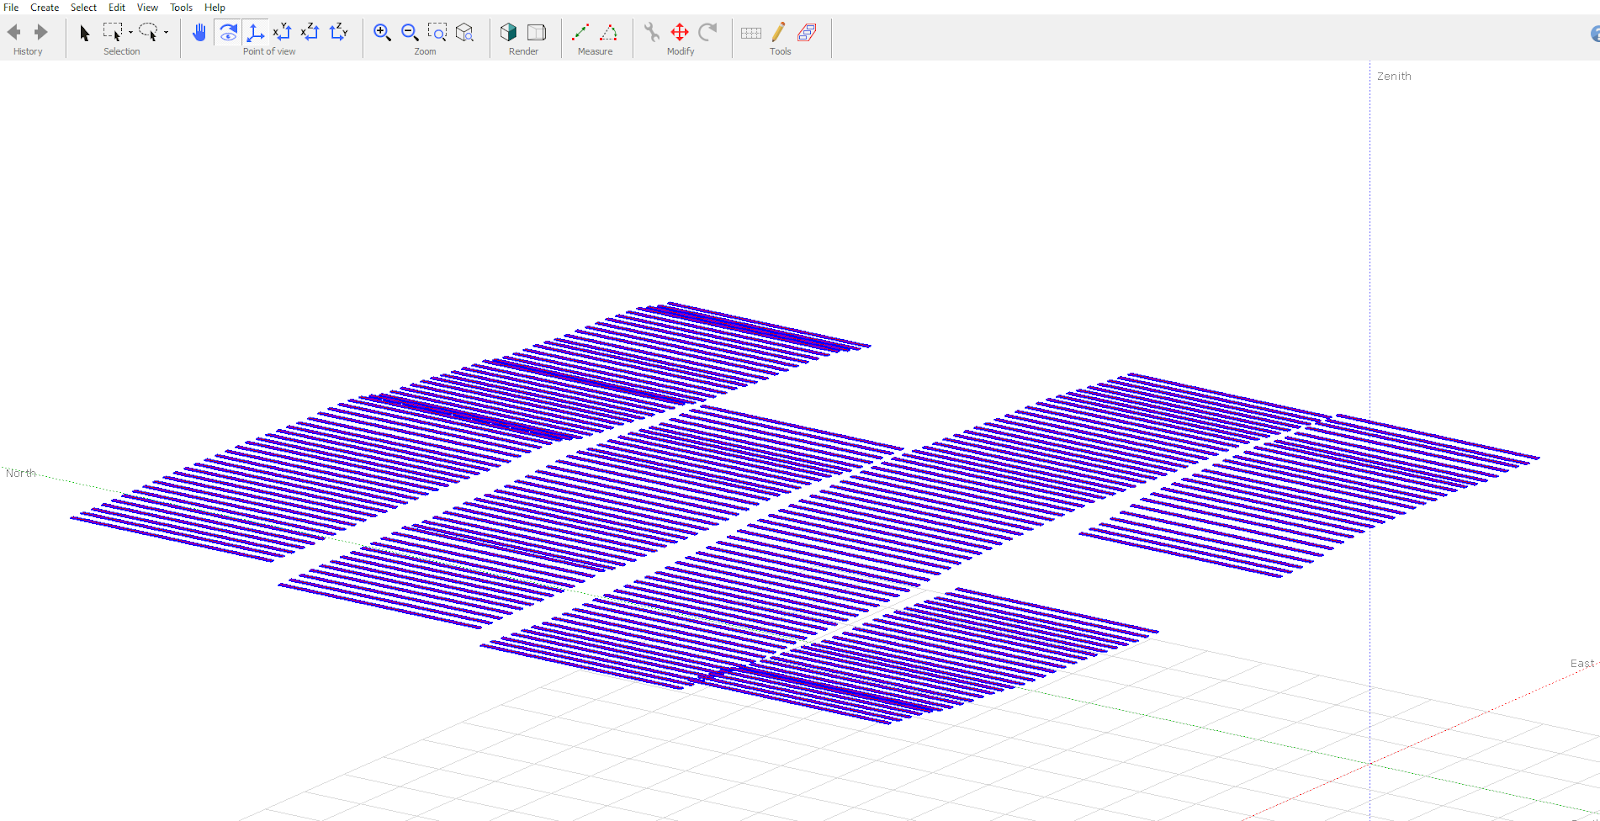This screenshot has width=1600, height=821.
Task: Set the XY plane view
Action: [x=282, y=32]
